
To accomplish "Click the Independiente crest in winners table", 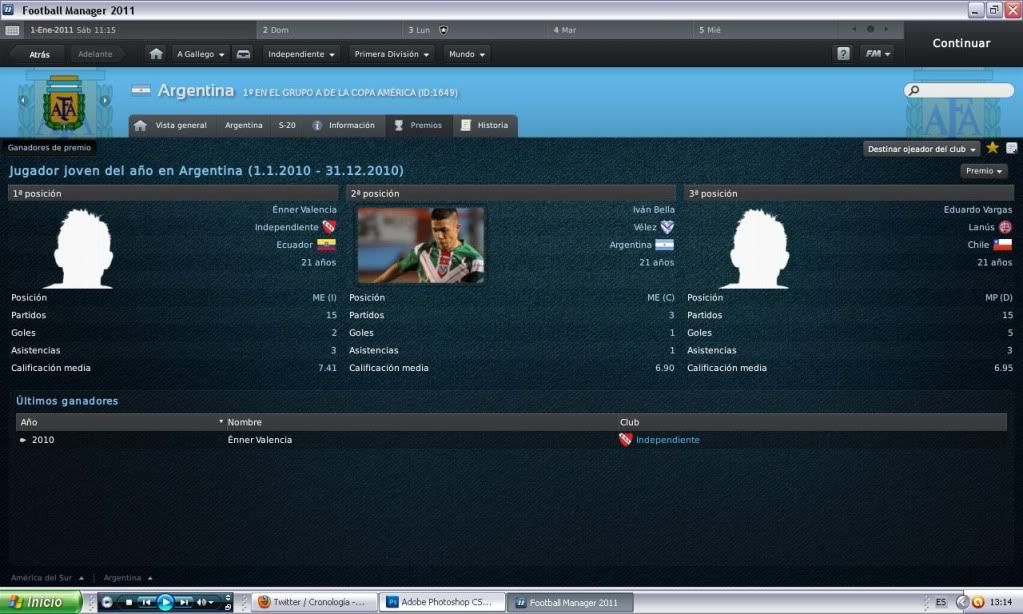I will 625,440.
